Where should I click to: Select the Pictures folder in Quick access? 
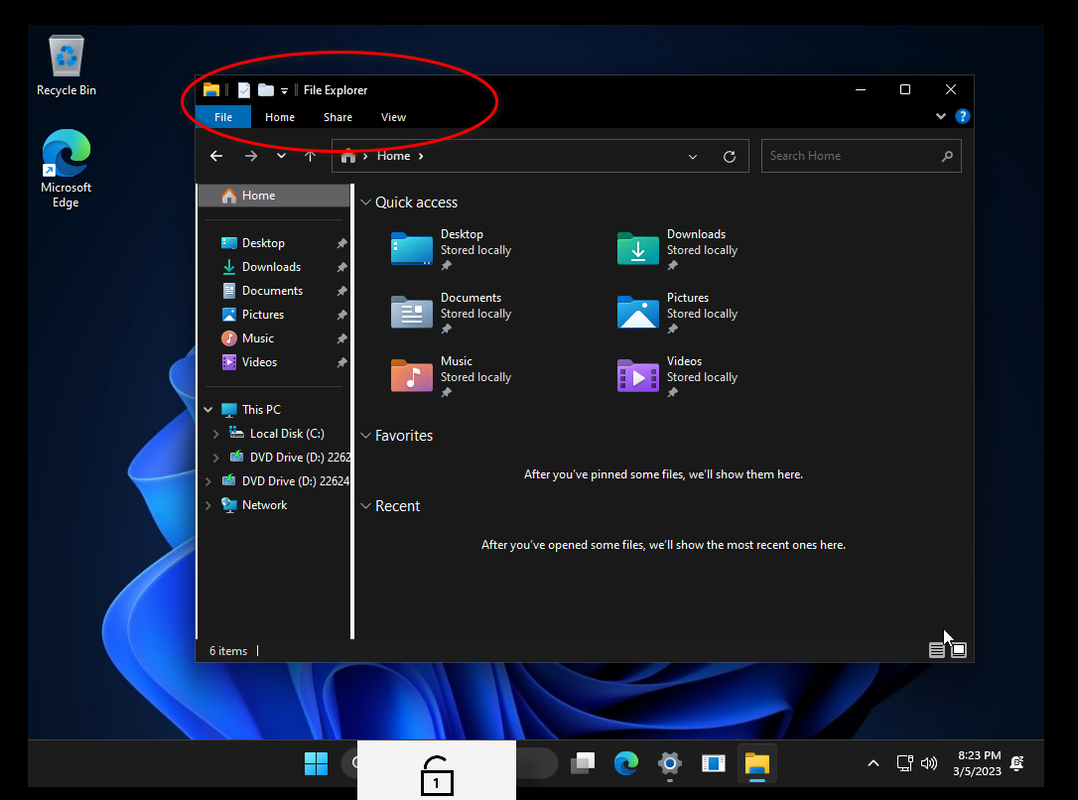point(678,313)
